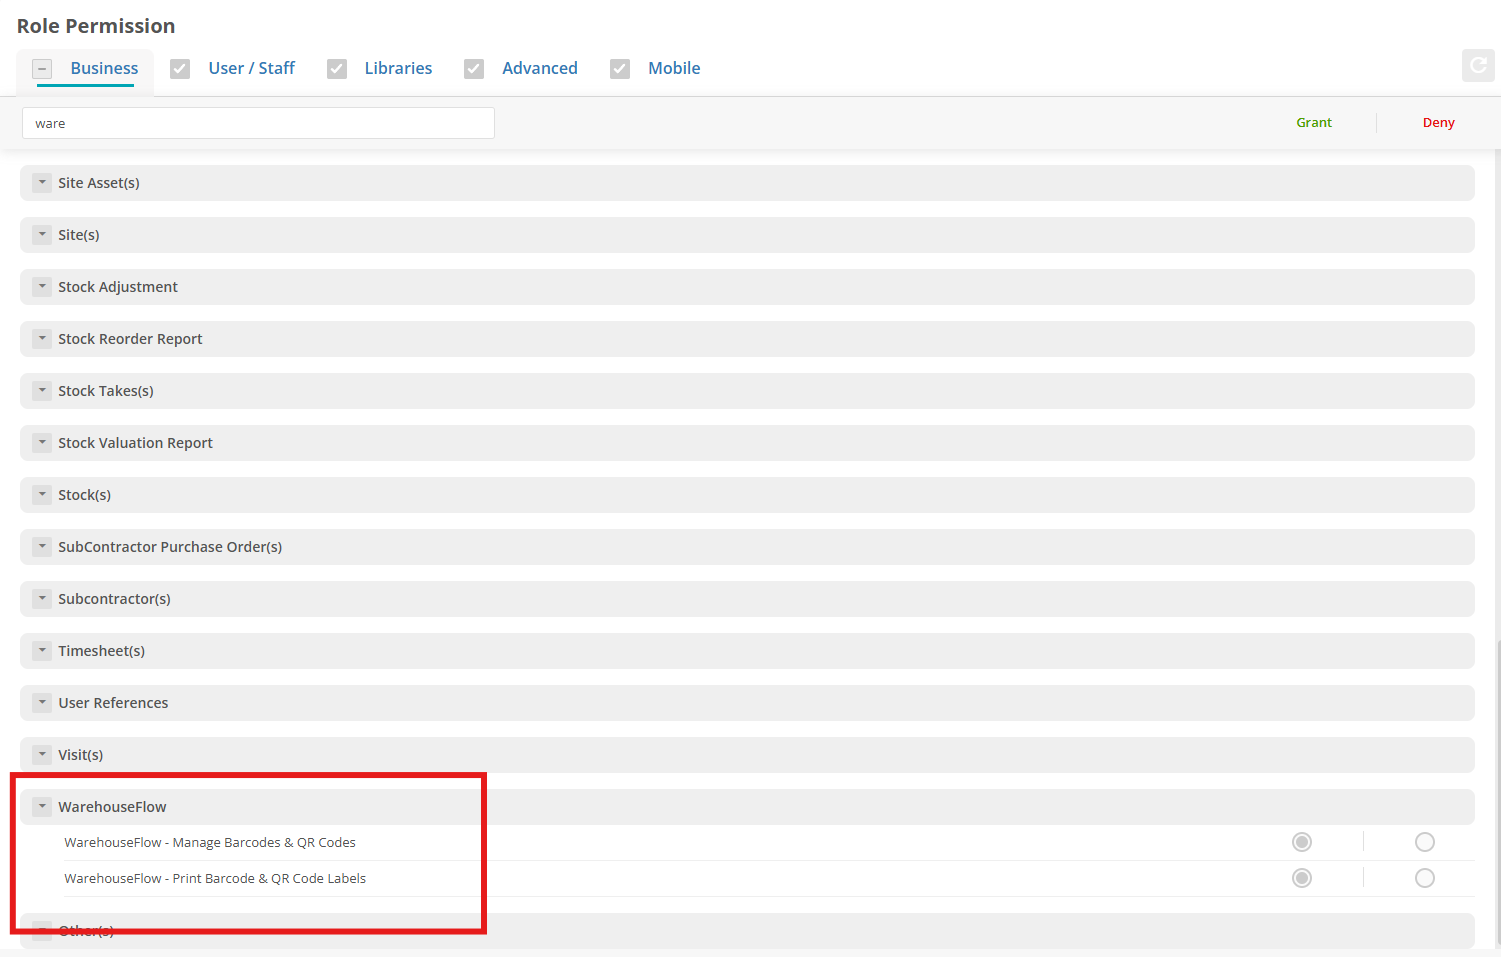Screen dimensions: 1501x957
Task: Toggle the User / Staff tab checkbox
Action: (180, 69)
